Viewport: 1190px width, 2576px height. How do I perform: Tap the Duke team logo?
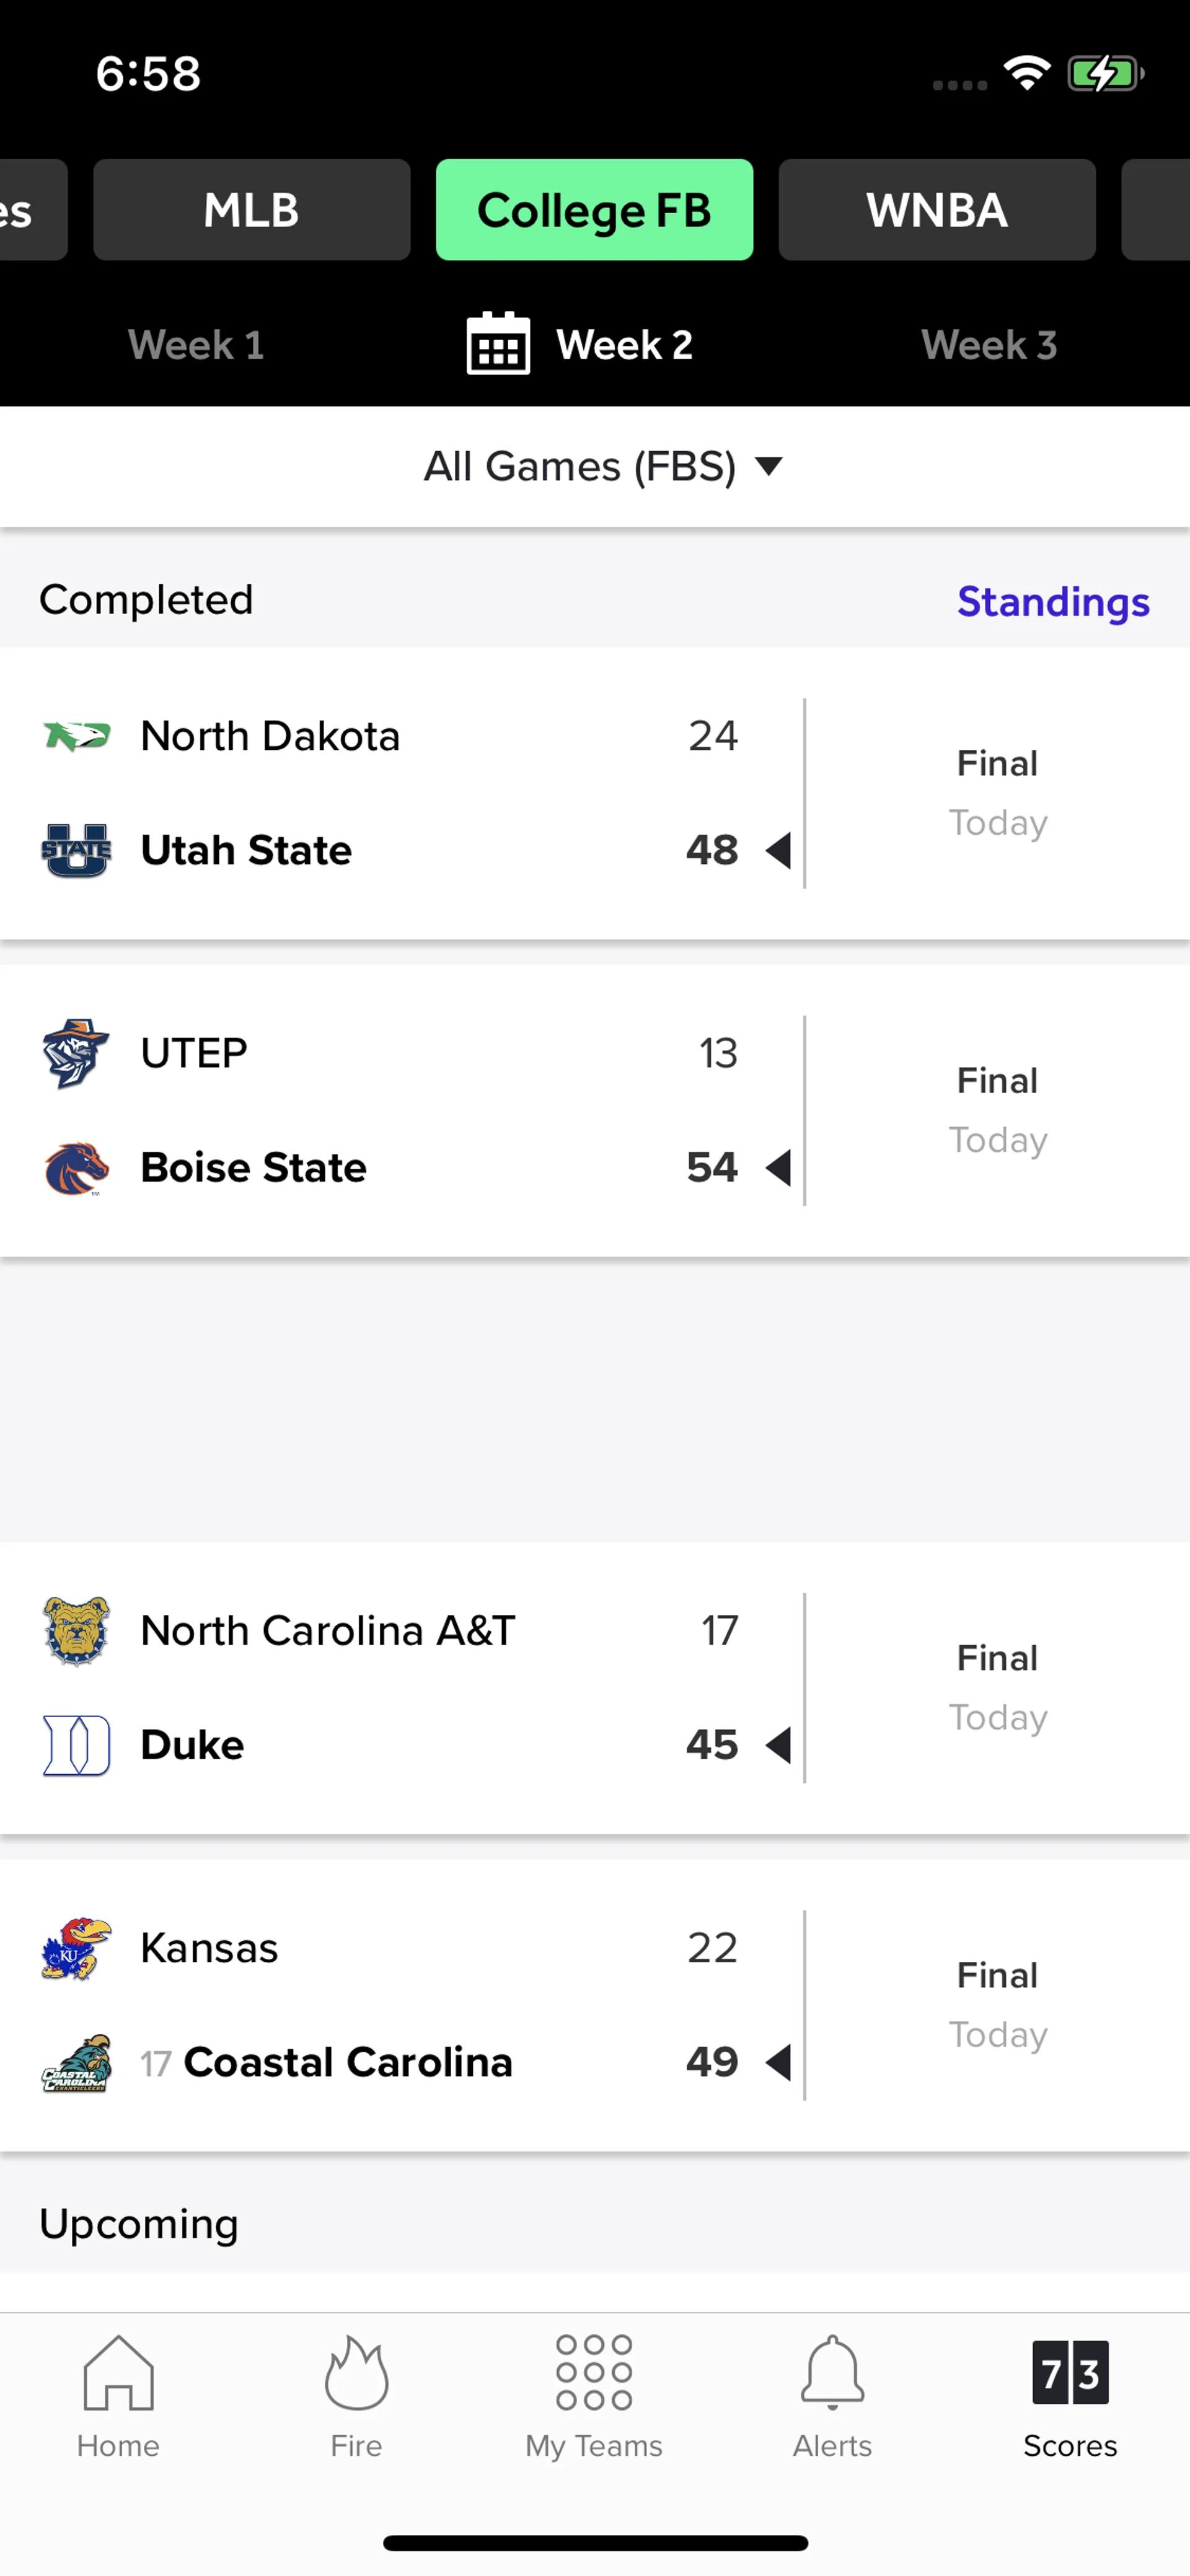click(76, 1745)
